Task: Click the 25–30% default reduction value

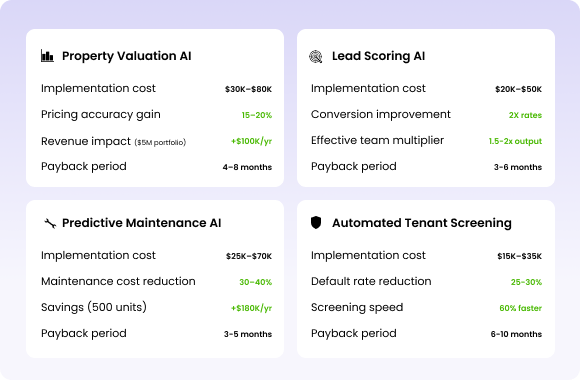Action: 526,282
